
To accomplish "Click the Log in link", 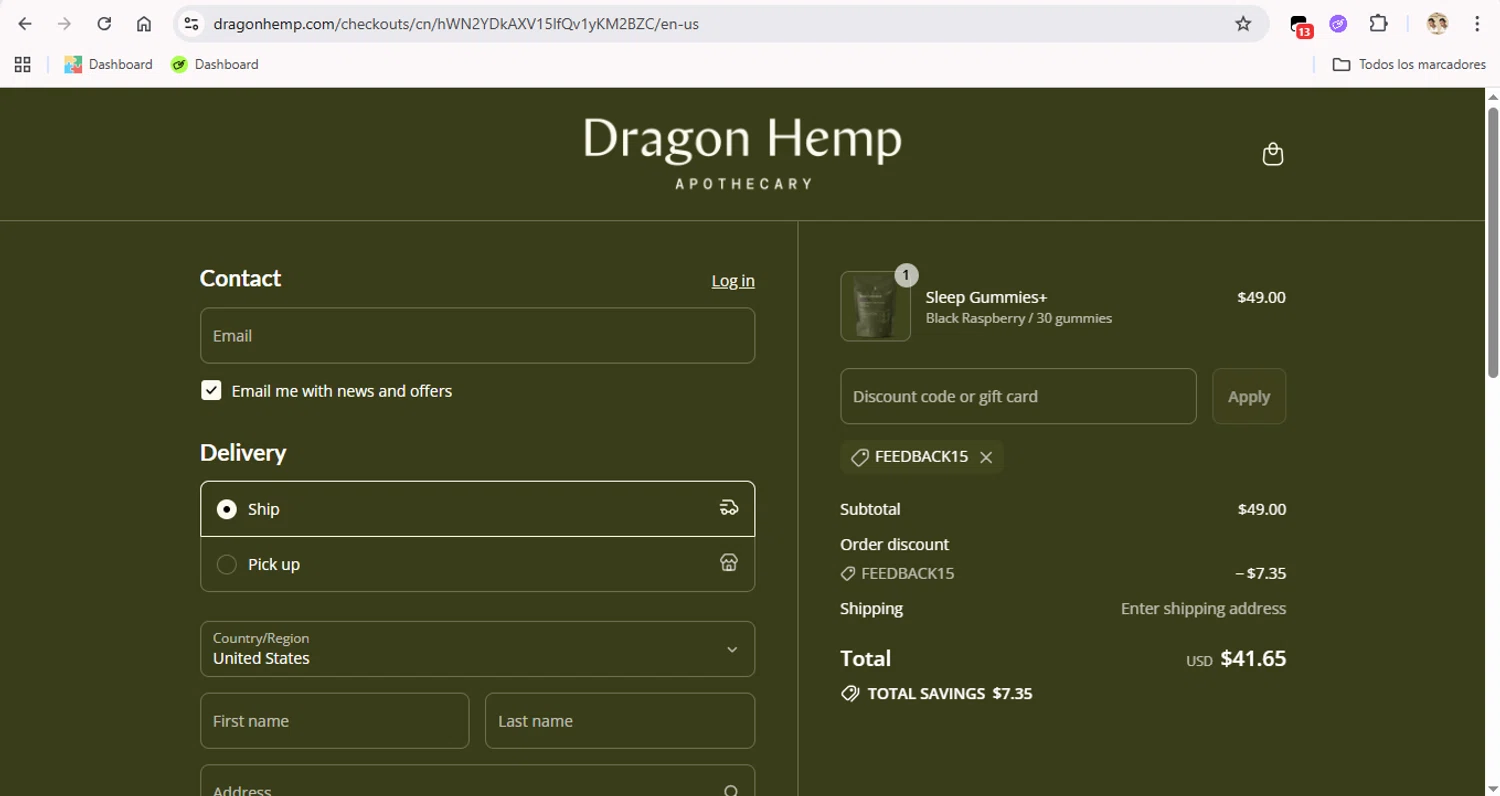I will pyautogui.click(x=733, y=280).
